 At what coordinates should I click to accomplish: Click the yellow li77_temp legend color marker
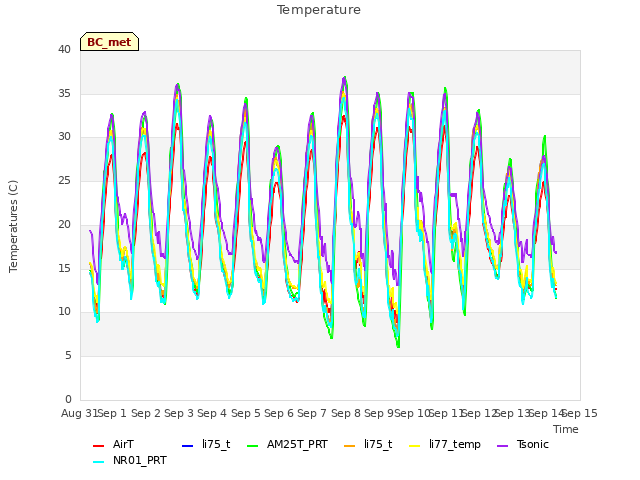pos(415,446)
